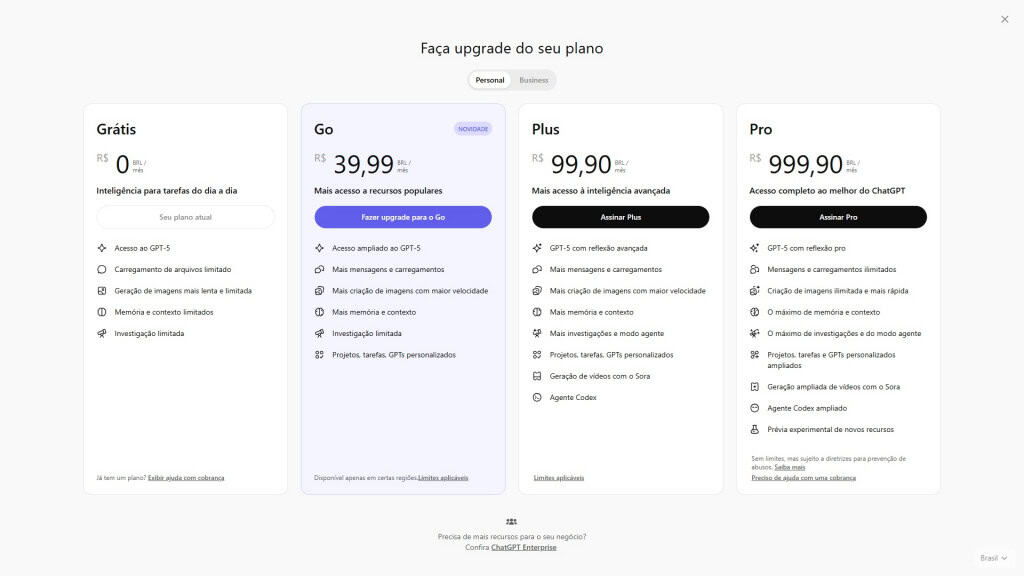The width and height of the screenshot is (1024, 576).
Task: Click the image creation icon in the Go plan
Action: click(x=318, y=290)
